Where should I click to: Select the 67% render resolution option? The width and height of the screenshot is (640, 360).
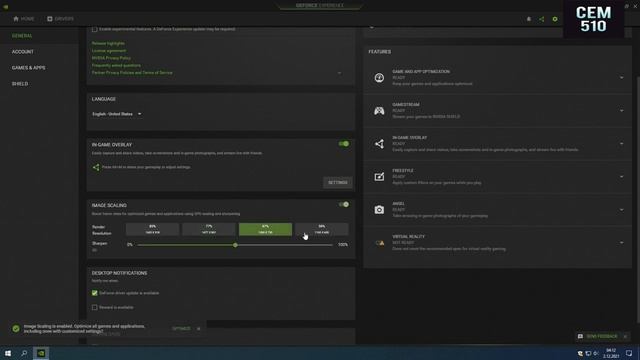click(265, 229)
